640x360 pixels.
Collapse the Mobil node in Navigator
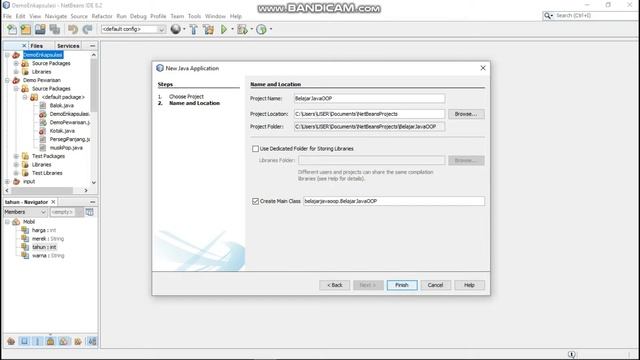pyautogui.click(x=7, y=222)
